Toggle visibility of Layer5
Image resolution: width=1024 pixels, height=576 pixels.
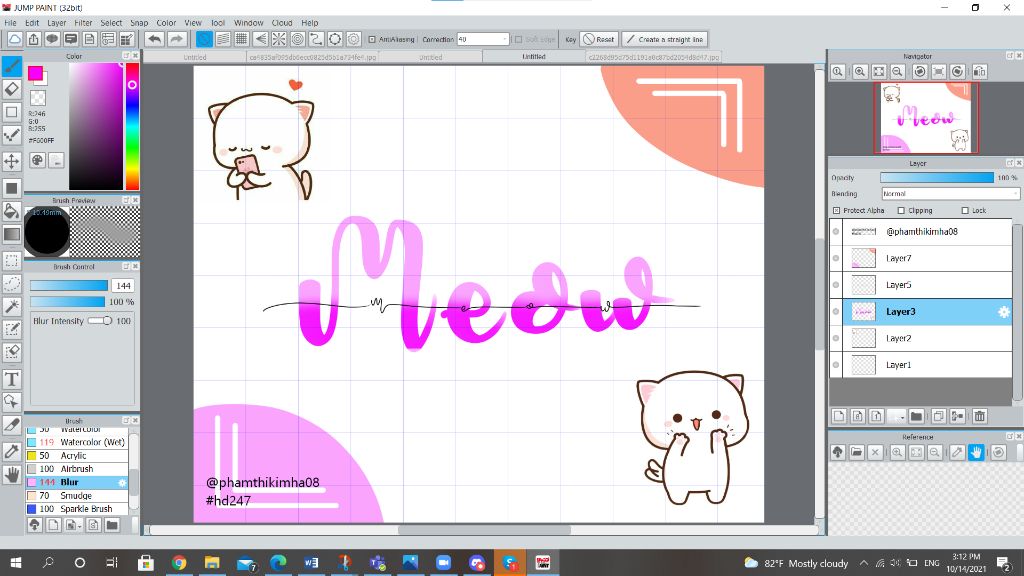click(836, 285)
